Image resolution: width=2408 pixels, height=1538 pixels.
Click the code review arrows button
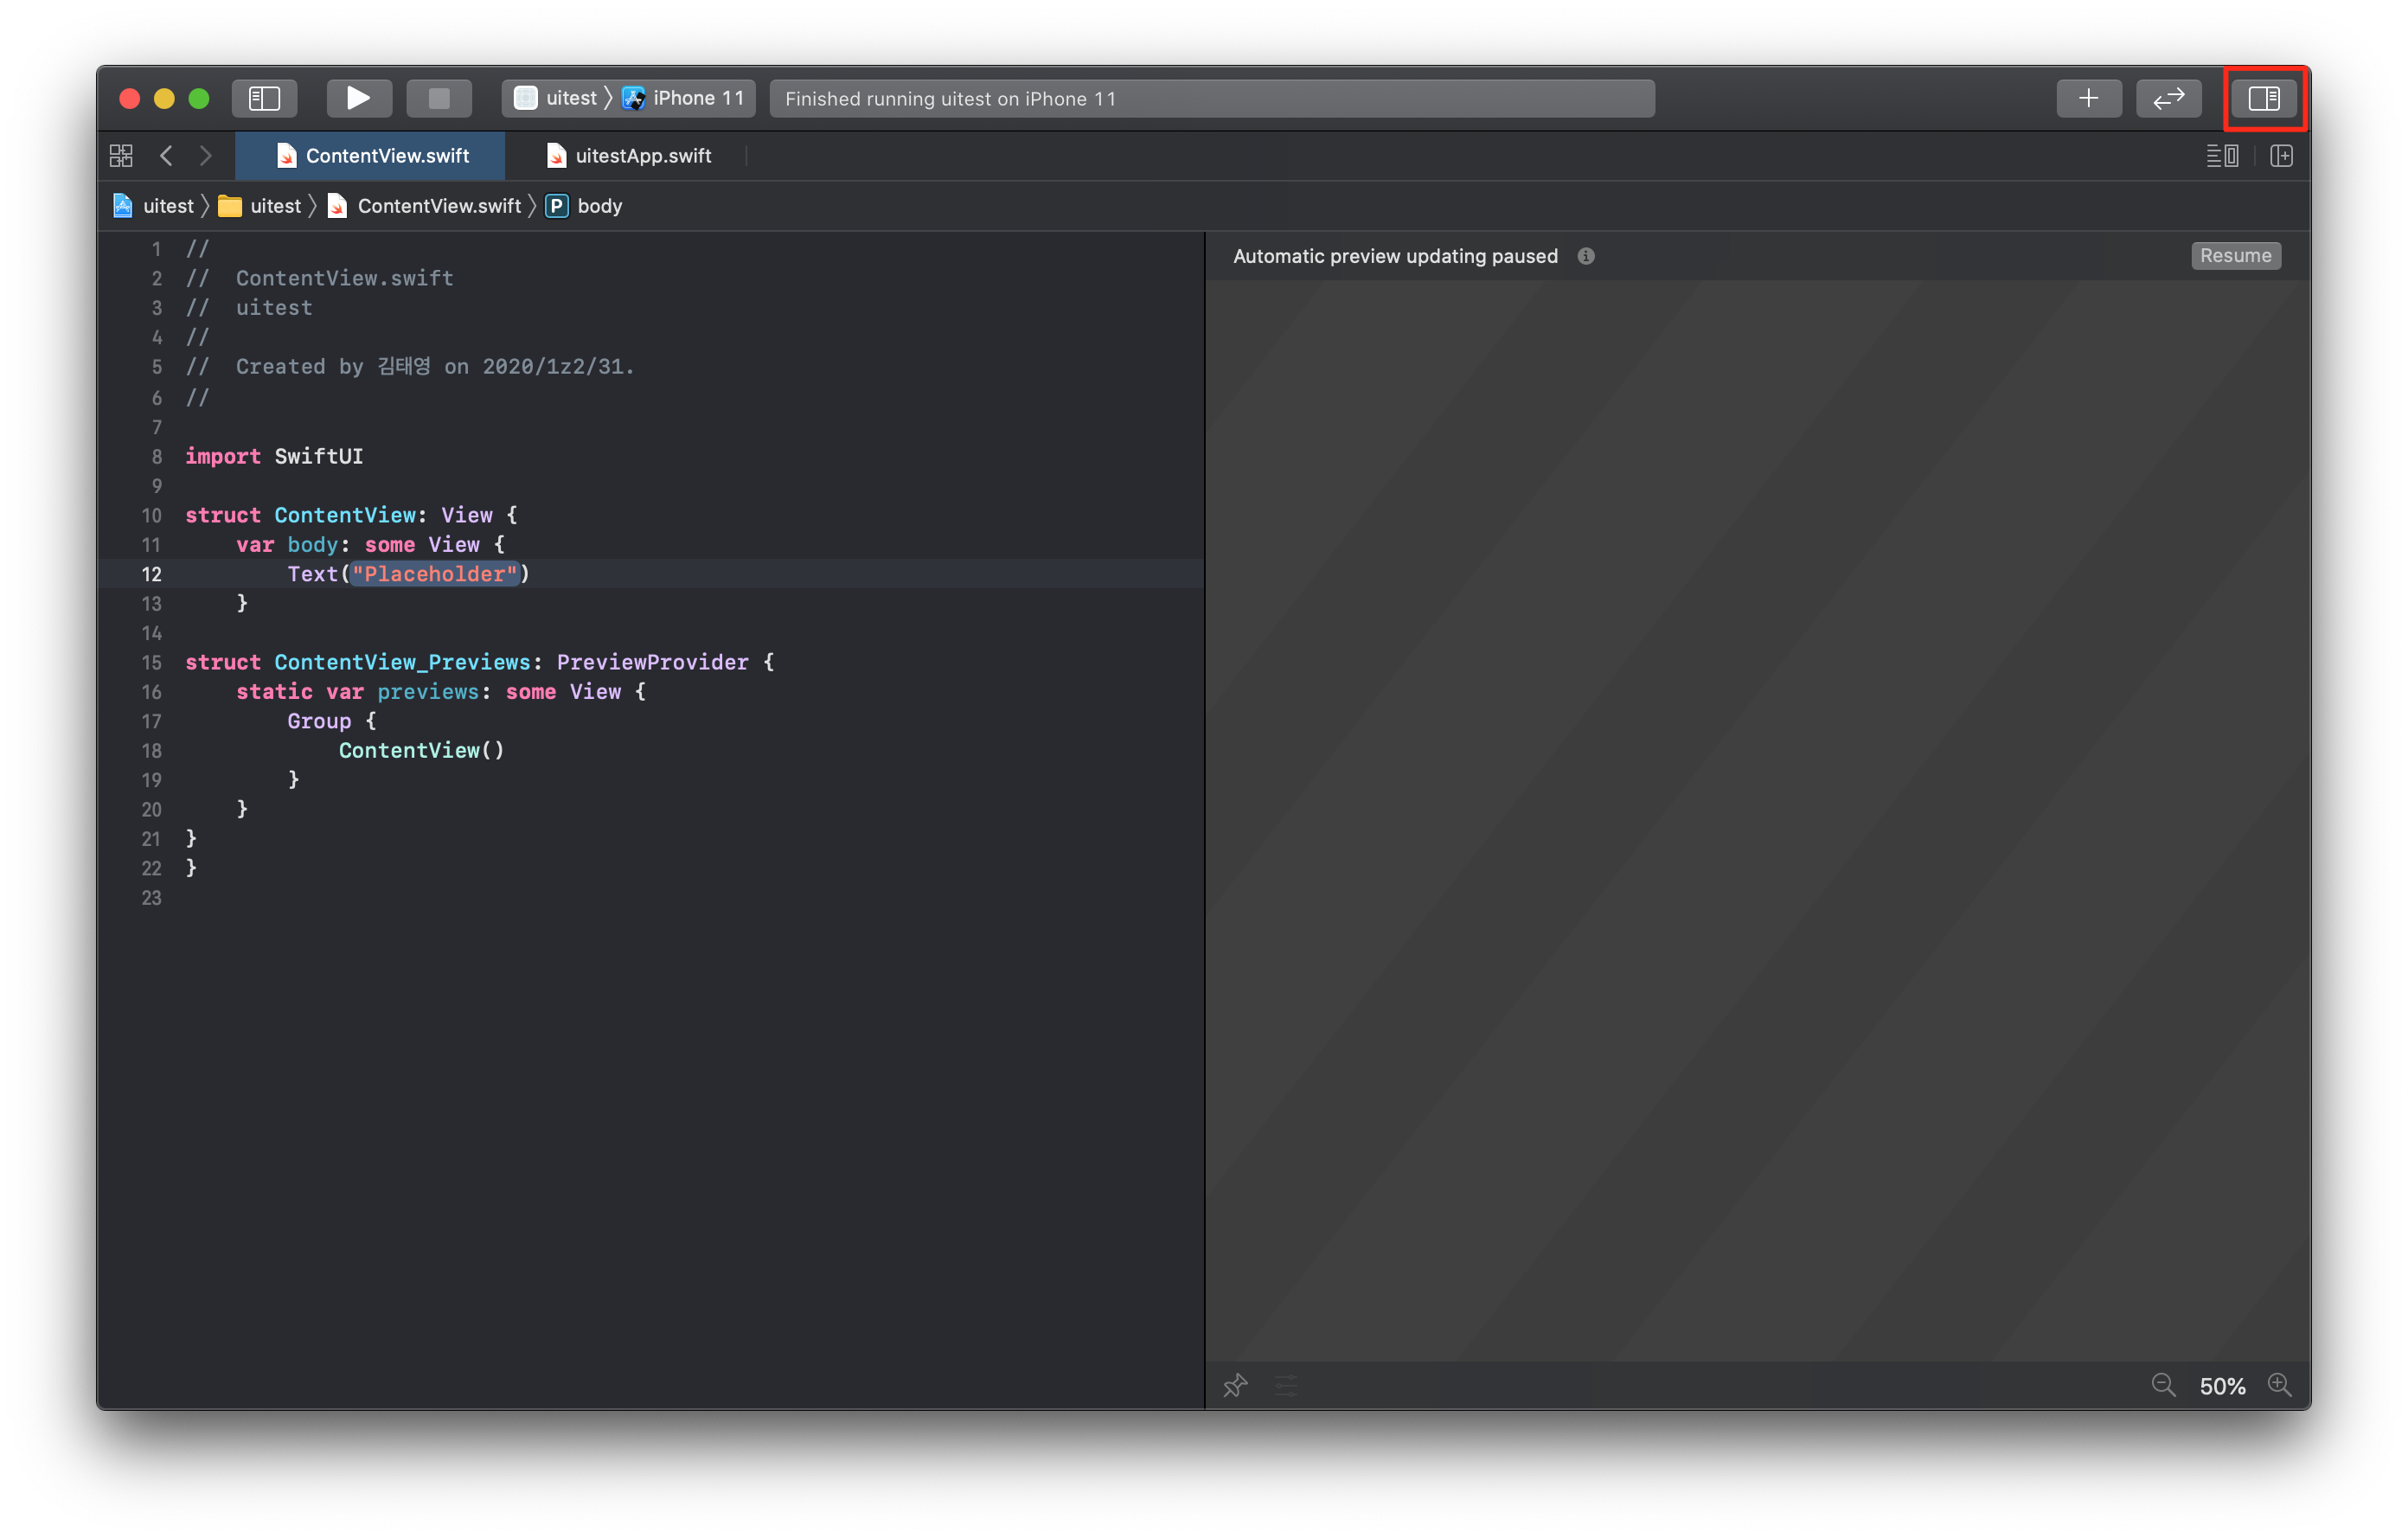coord(2168,98)
